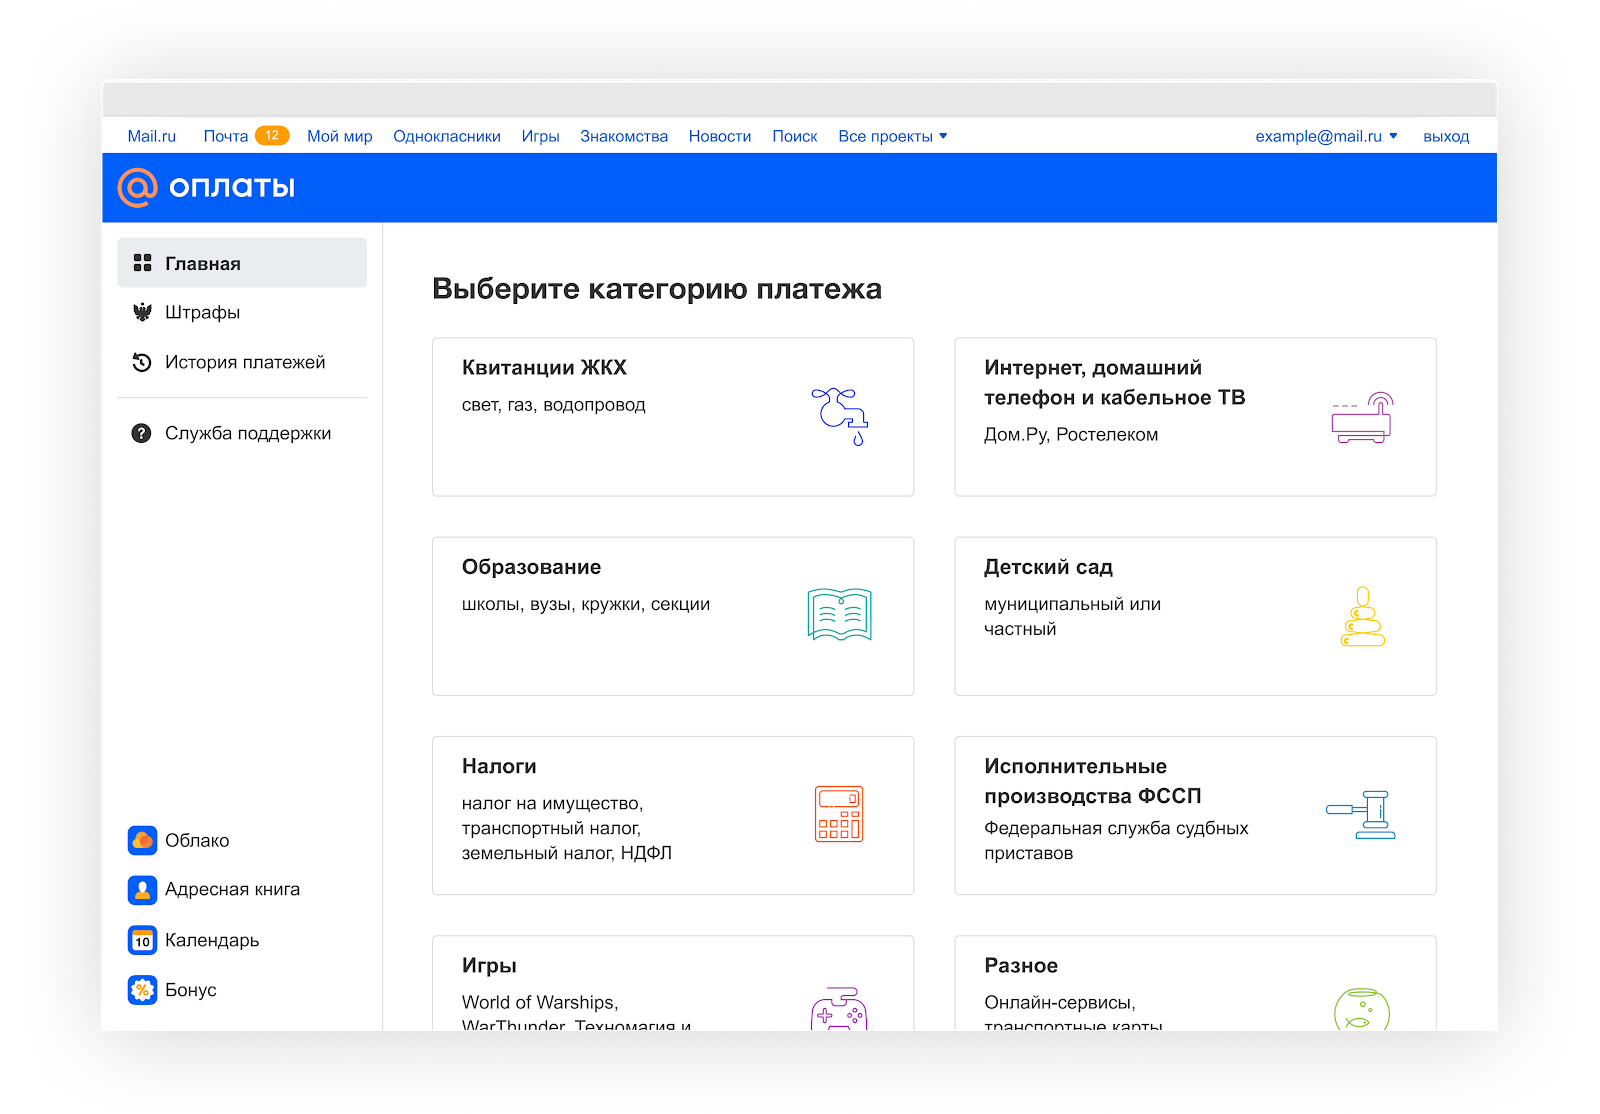The height and width of the screenshot is (1114, 1600).
Task: Click the выход link to sign out
Action: coord(1446,136)
